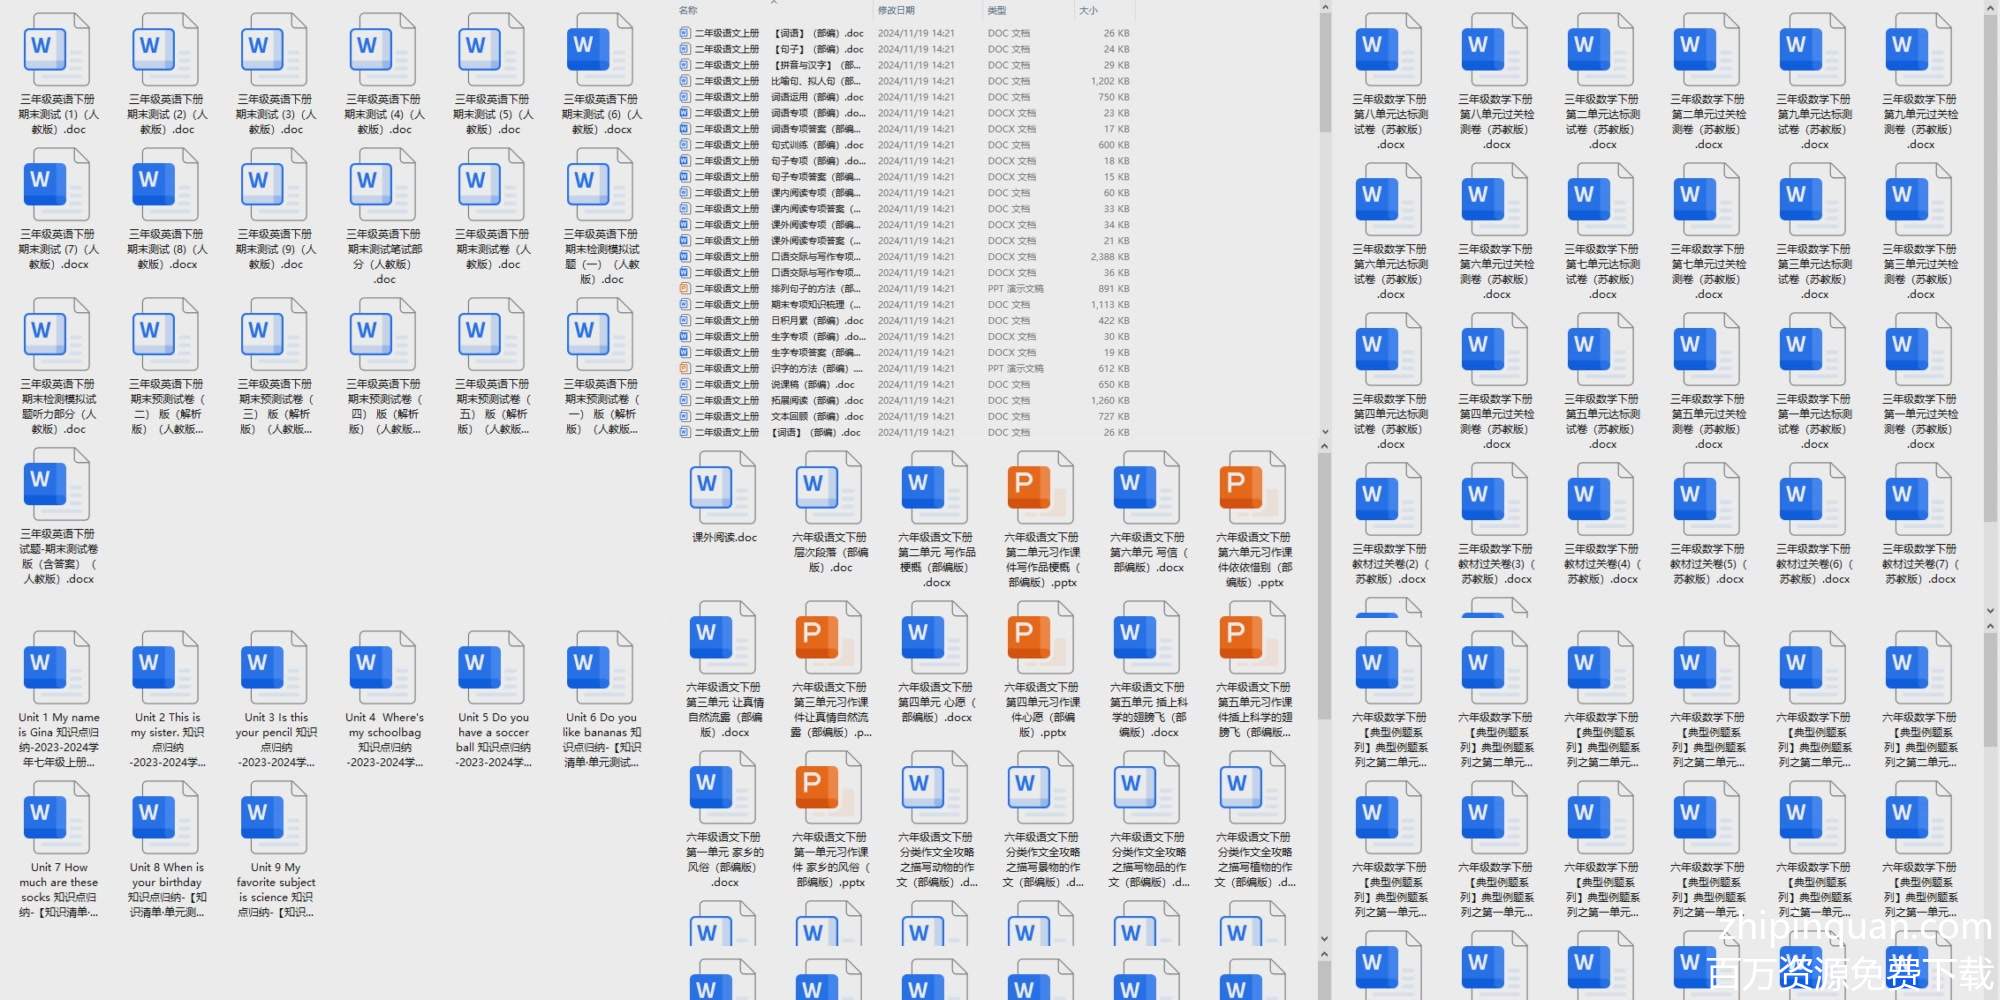2000x1000 pixels.
Task: Click scroll-down arrow of the details file list
Action: (1325, 433)
